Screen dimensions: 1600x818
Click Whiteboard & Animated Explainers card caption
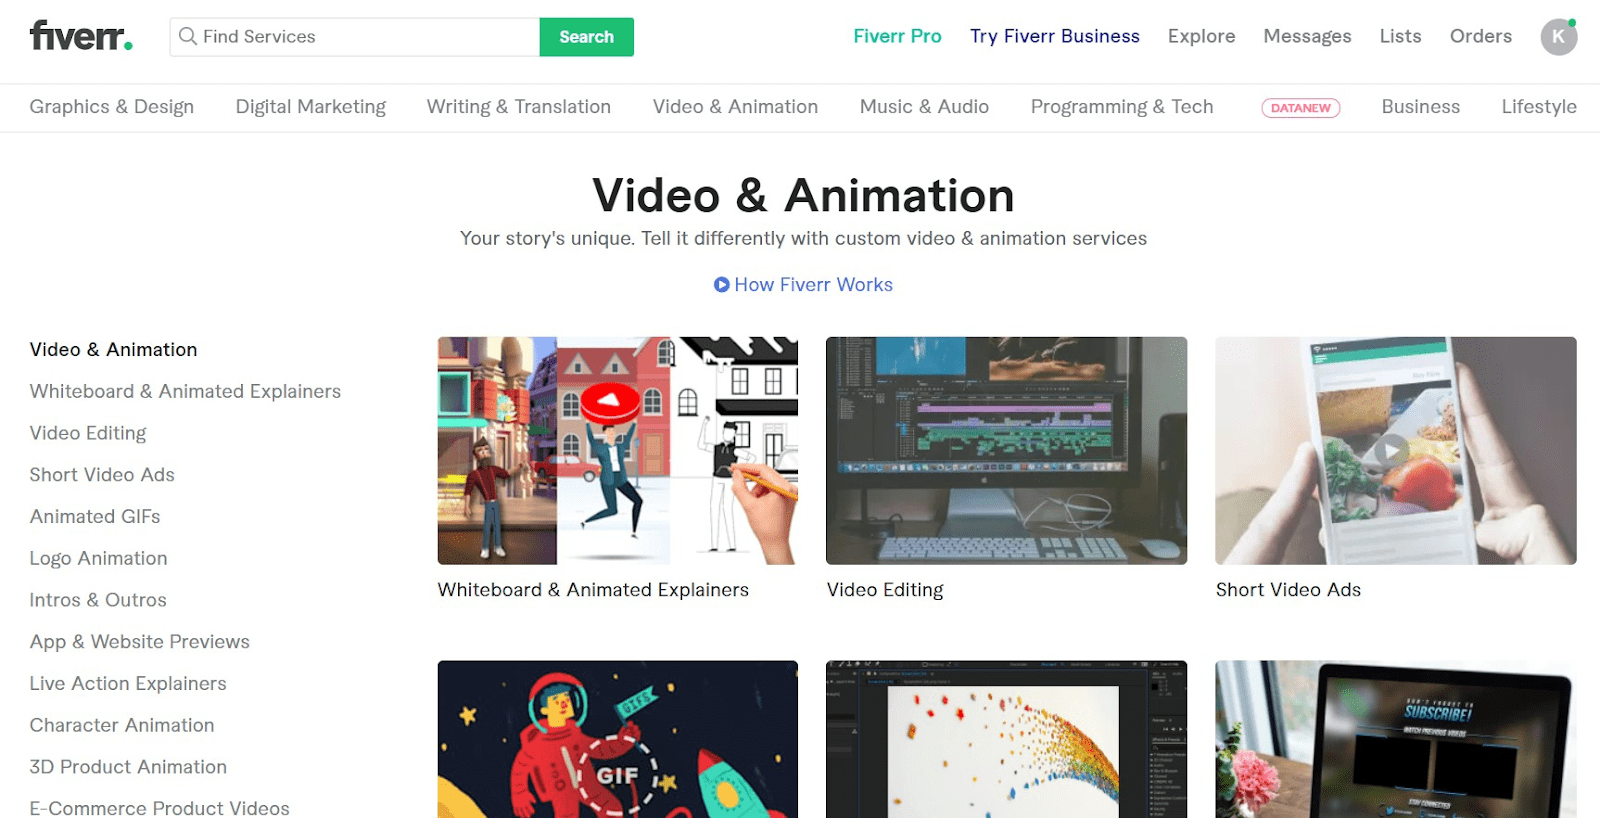pos(593,590)
